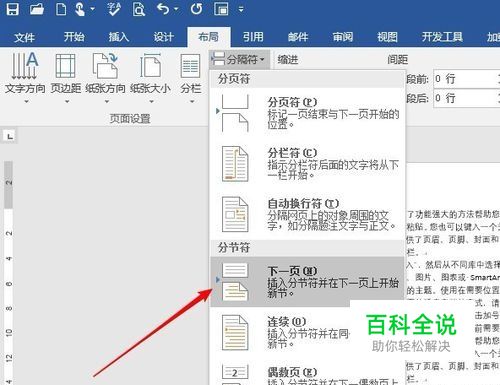
Task: Click the 段前 spacing before input field
Action: (x=466, y=79)
